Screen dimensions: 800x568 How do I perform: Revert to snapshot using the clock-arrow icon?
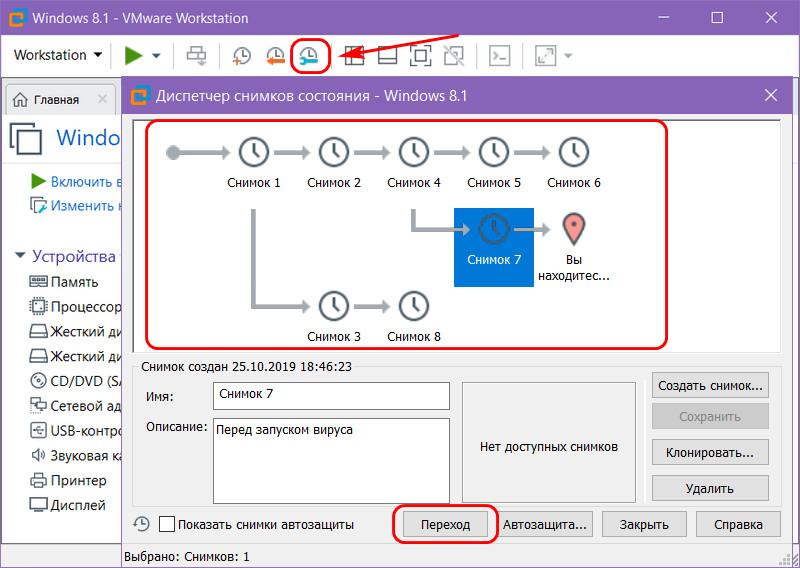pyautogui.click(x=276, y=56)
